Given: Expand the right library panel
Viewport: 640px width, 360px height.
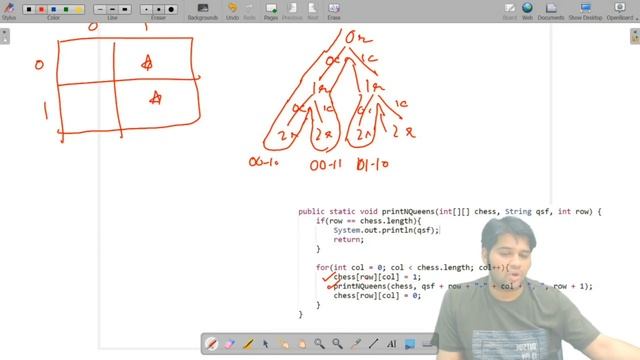Looking at the screenshot, I should (635, 36).
